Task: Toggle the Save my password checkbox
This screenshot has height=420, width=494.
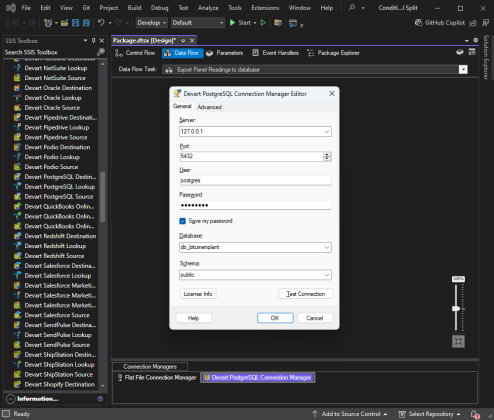Action: pyautogui.click(x=182, y=221)
